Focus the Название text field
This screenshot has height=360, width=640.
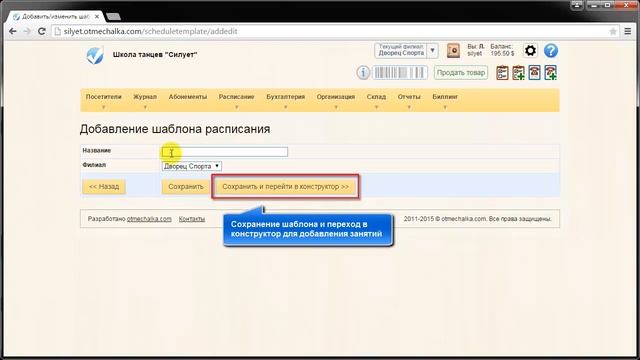tap(225, 152)
